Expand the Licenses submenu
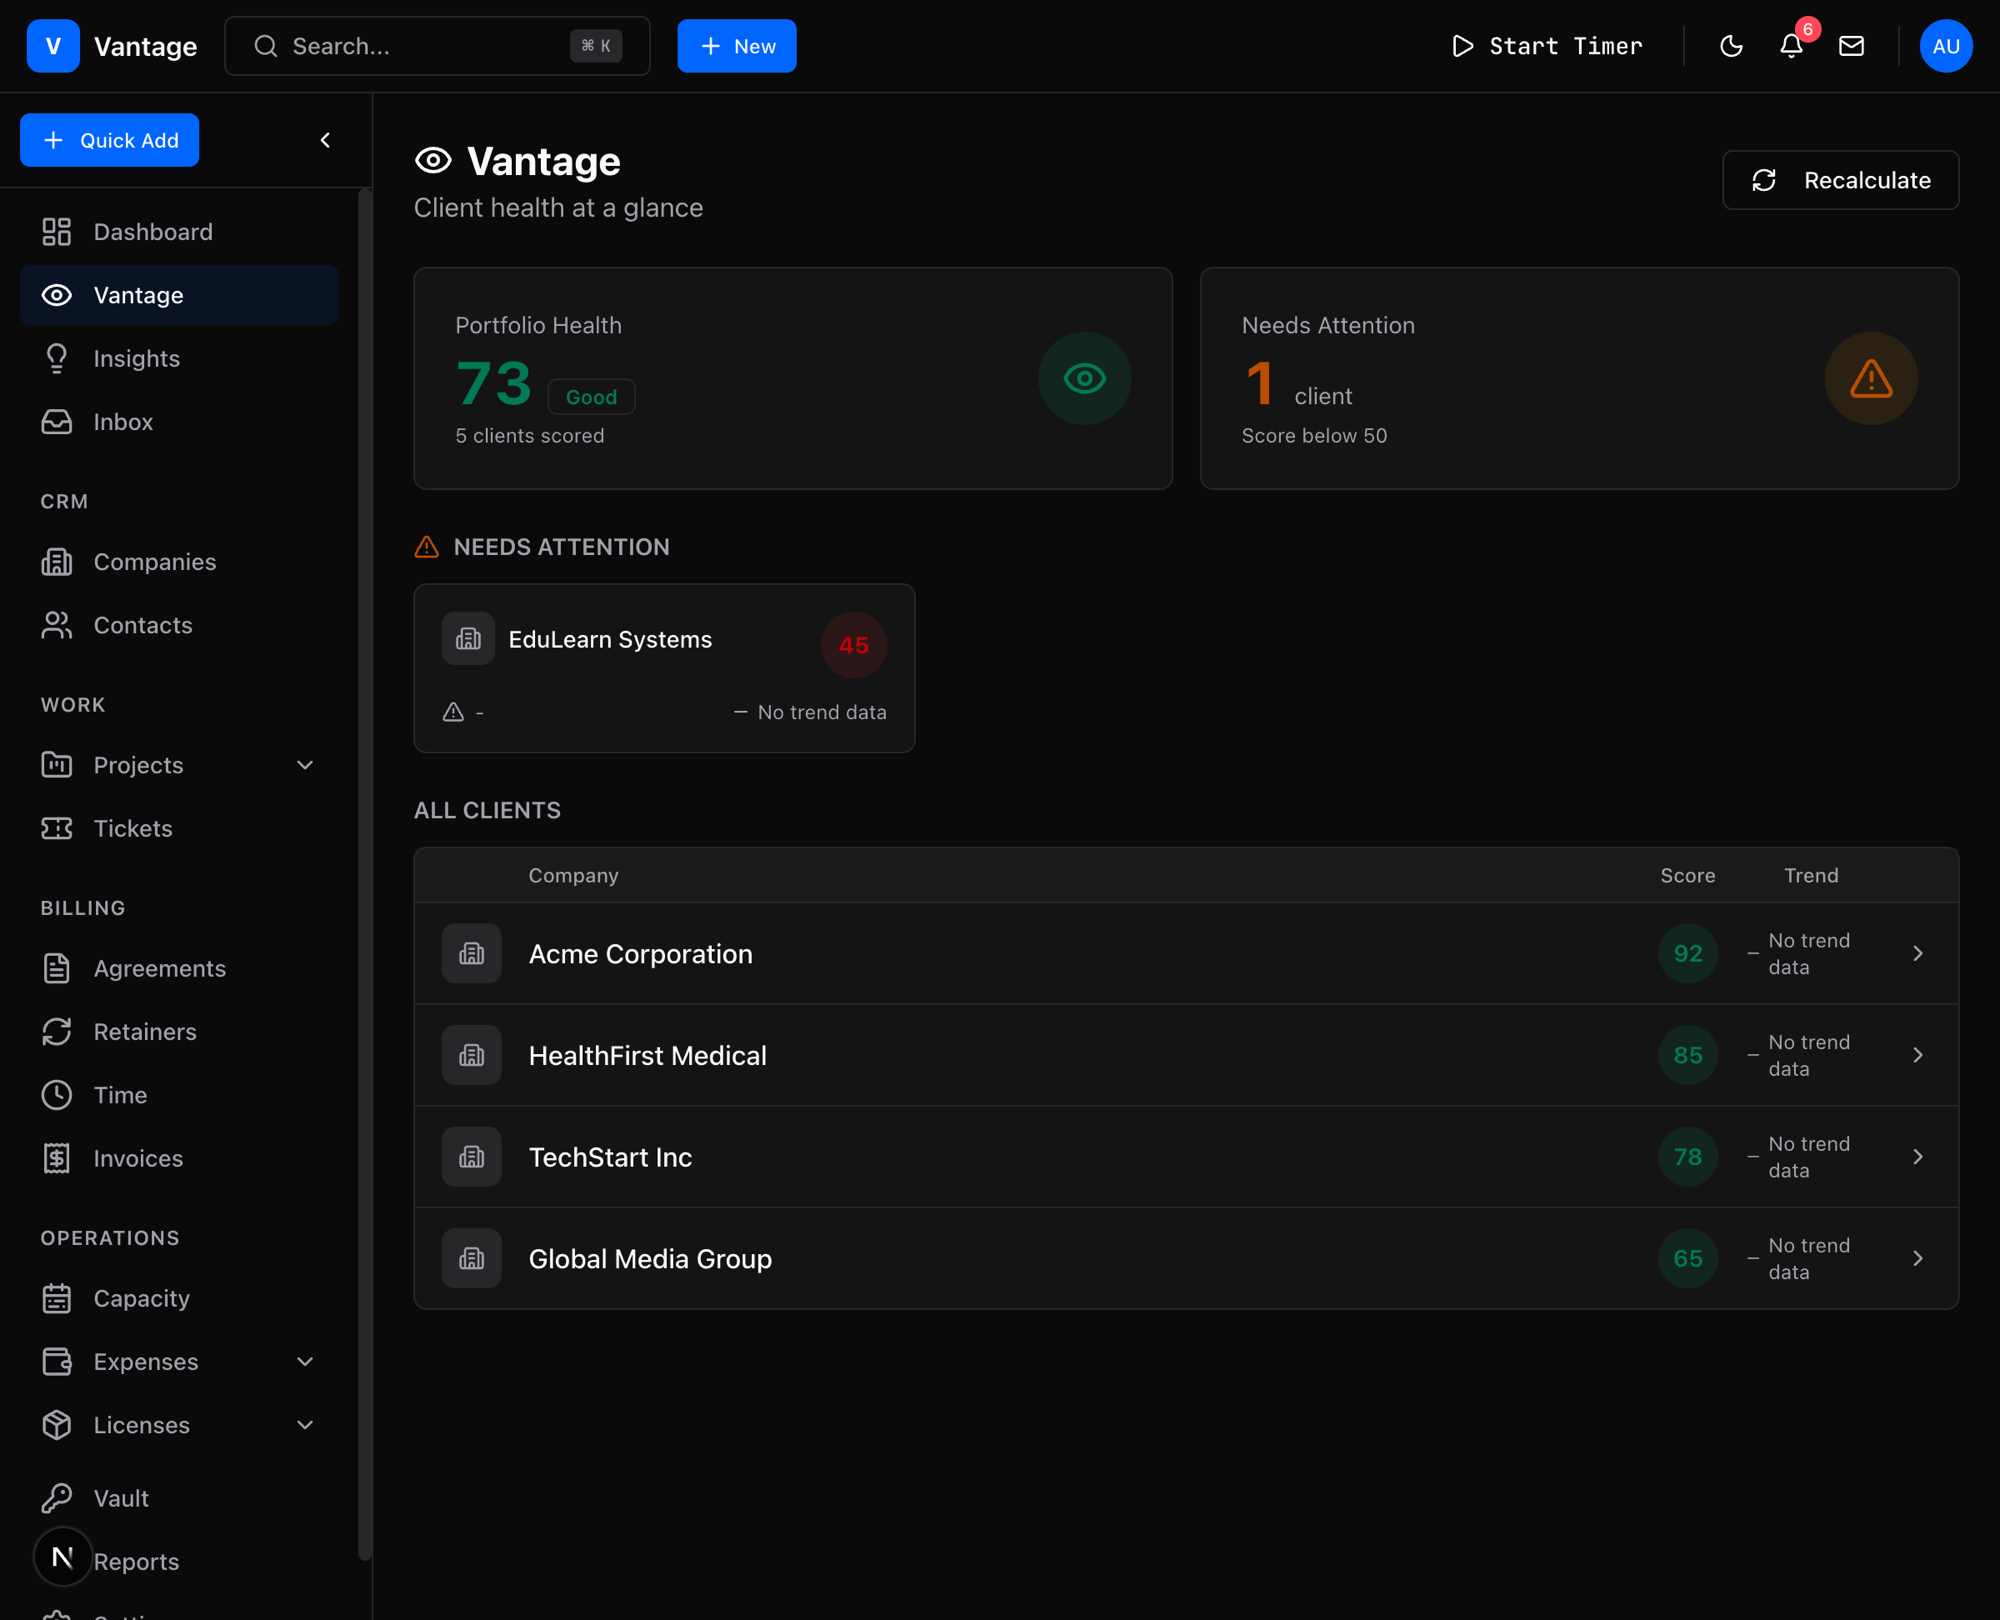The height and width of the screenshot is (1620, 2000). click(305, 1425)
